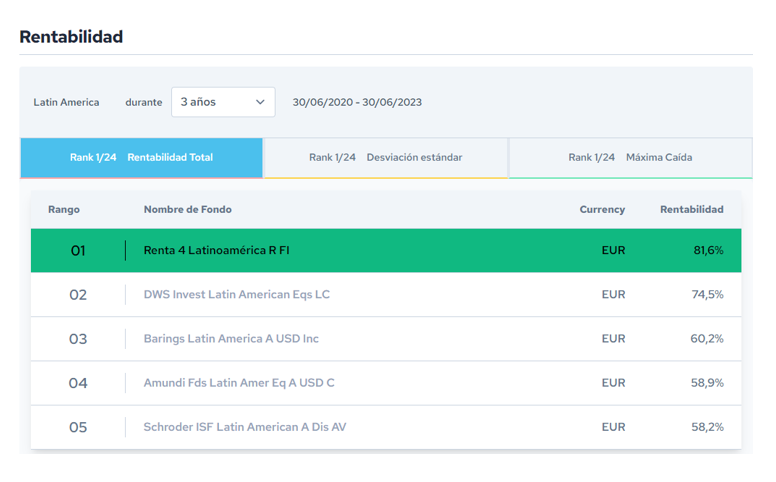This screenshot has width=776, height=482.
Task: Open the Máxima Caída tab
Action: point(630,157)
